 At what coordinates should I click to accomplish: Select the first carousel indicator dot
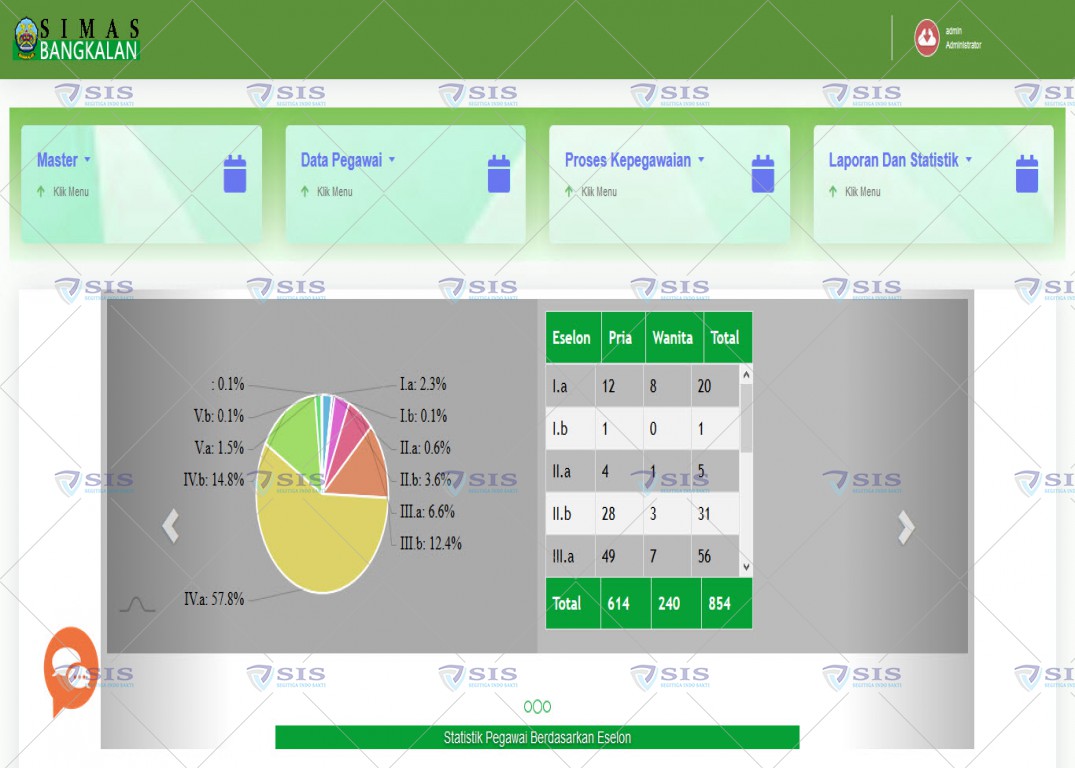[528, 706]
